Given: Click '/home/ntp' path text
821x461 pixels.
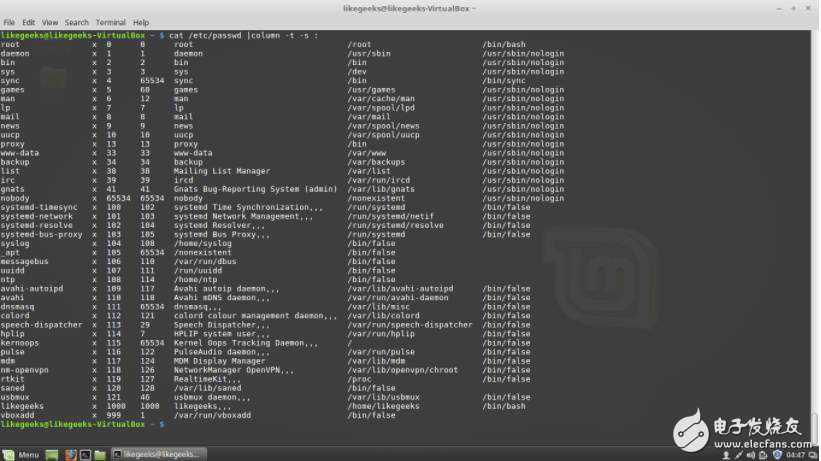Looking at the screenshot, I should [x=195, y=279].
